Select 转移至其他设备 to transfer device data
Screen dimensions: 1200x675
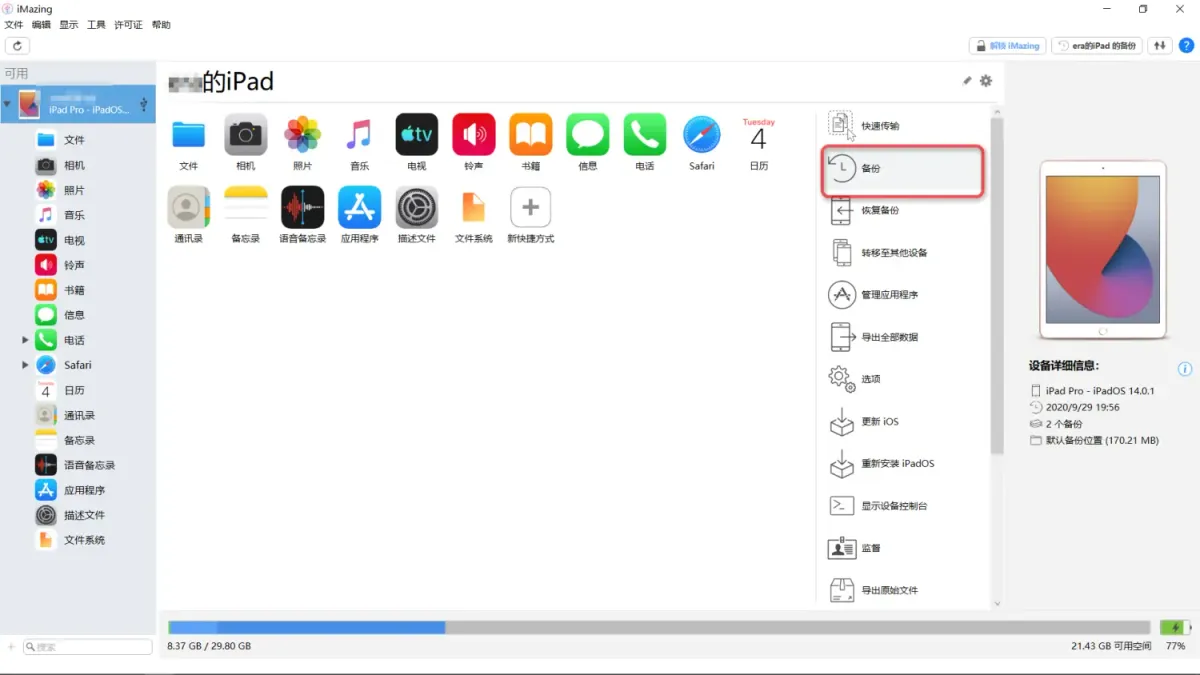click(900, 252)
